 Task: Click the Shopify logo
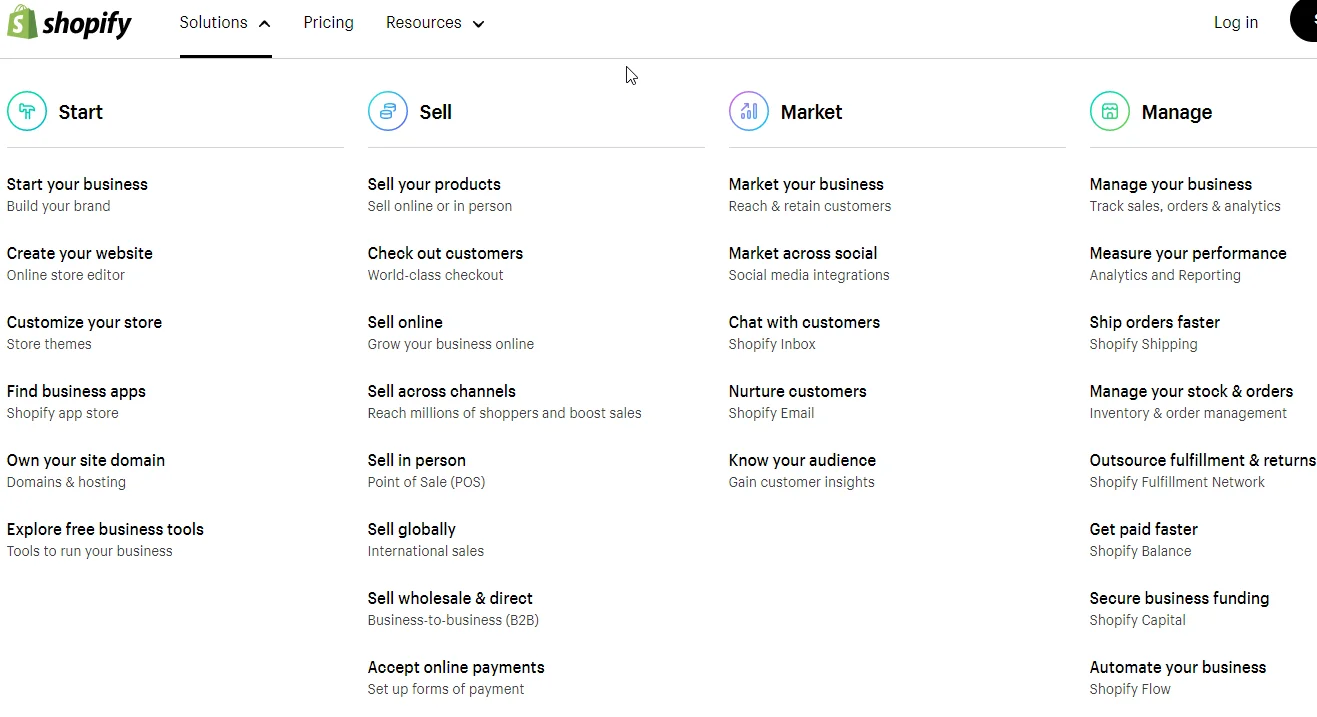tap(69, 22)
